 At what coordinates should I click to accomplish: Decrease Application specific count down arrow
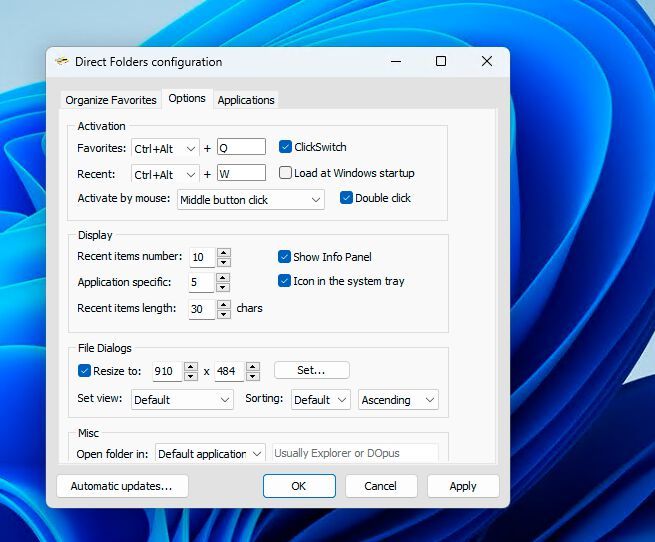223,287
